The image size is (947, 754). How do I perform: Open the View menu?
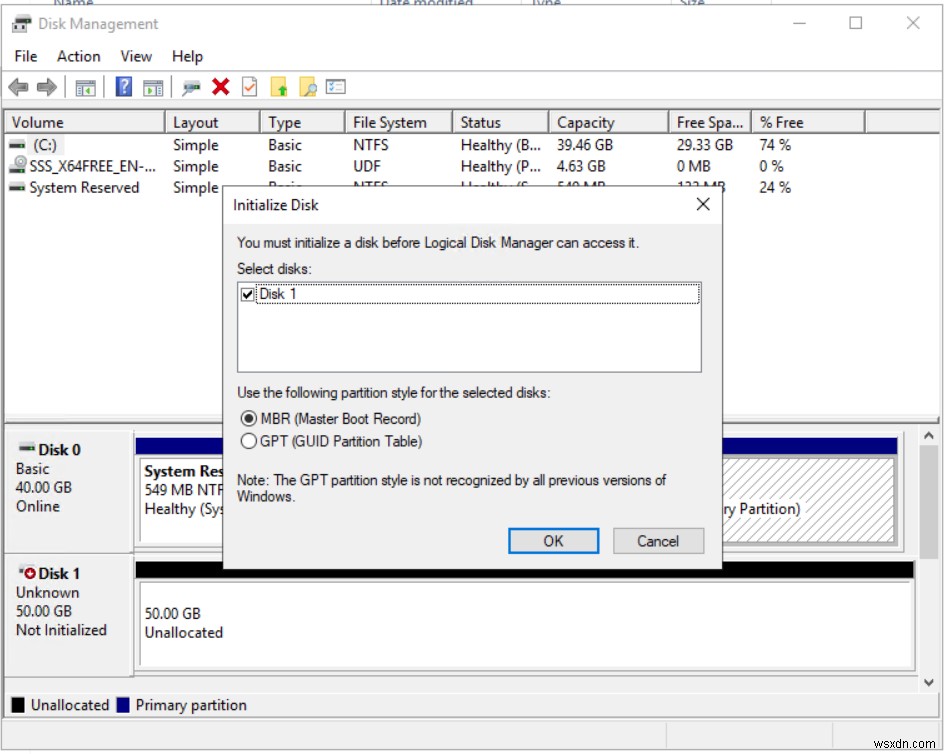pos(136,56)
